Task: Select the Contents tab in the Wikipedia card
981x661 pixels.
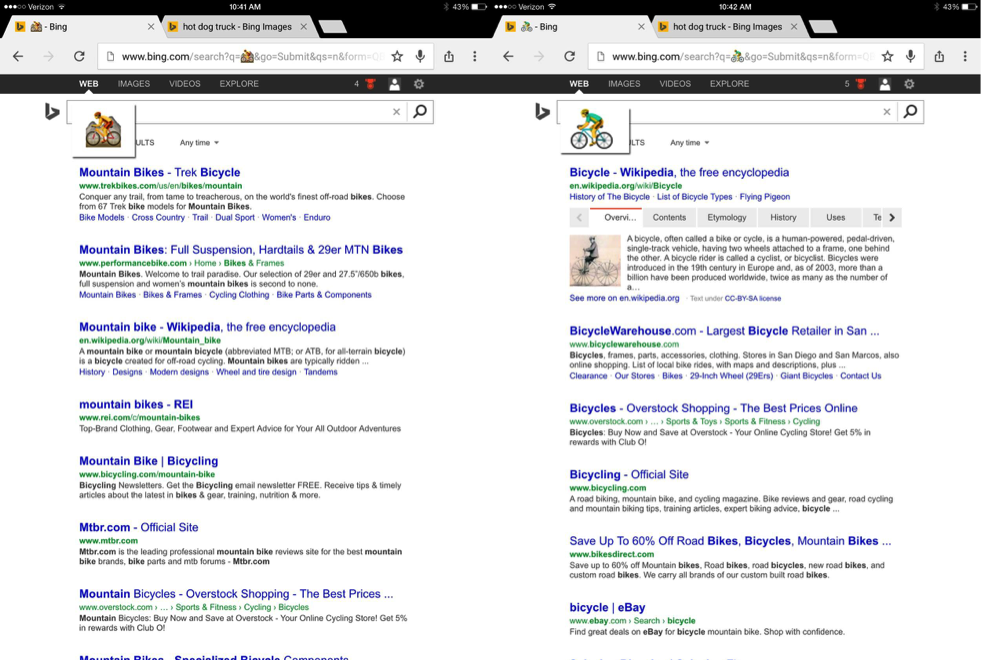Action: 669,218
